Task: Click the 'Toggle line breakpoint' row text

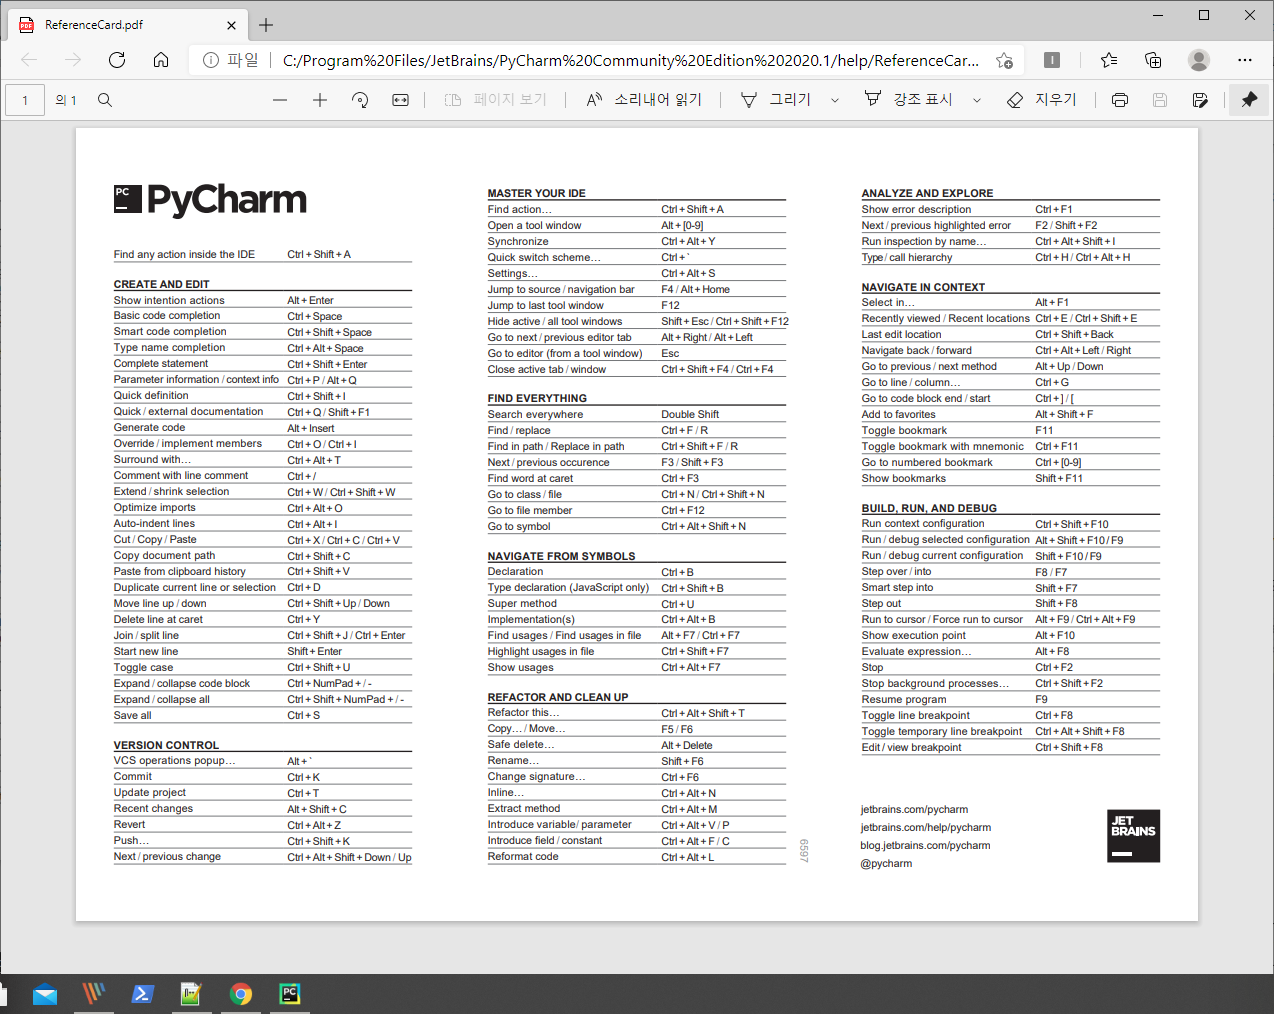Action: click(x=916, y=716)
